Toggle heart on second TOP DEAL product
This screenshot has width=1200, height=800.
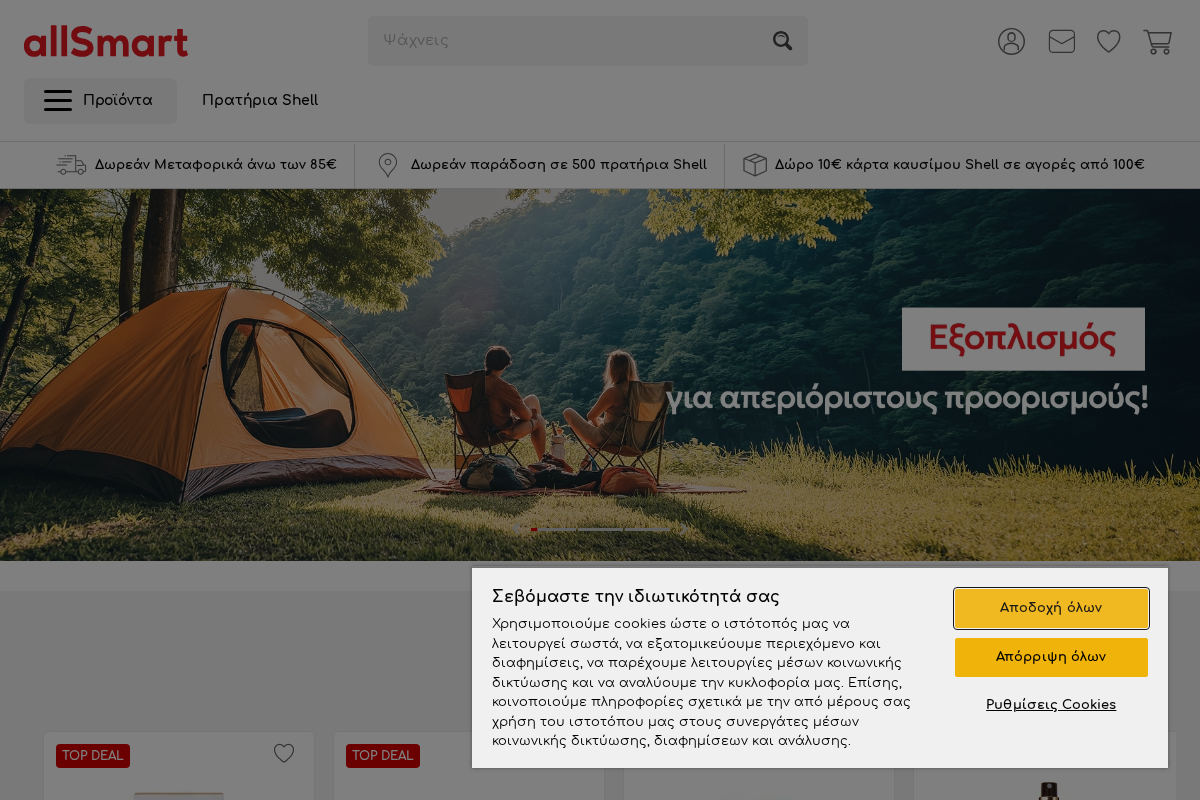click(573, 753)
